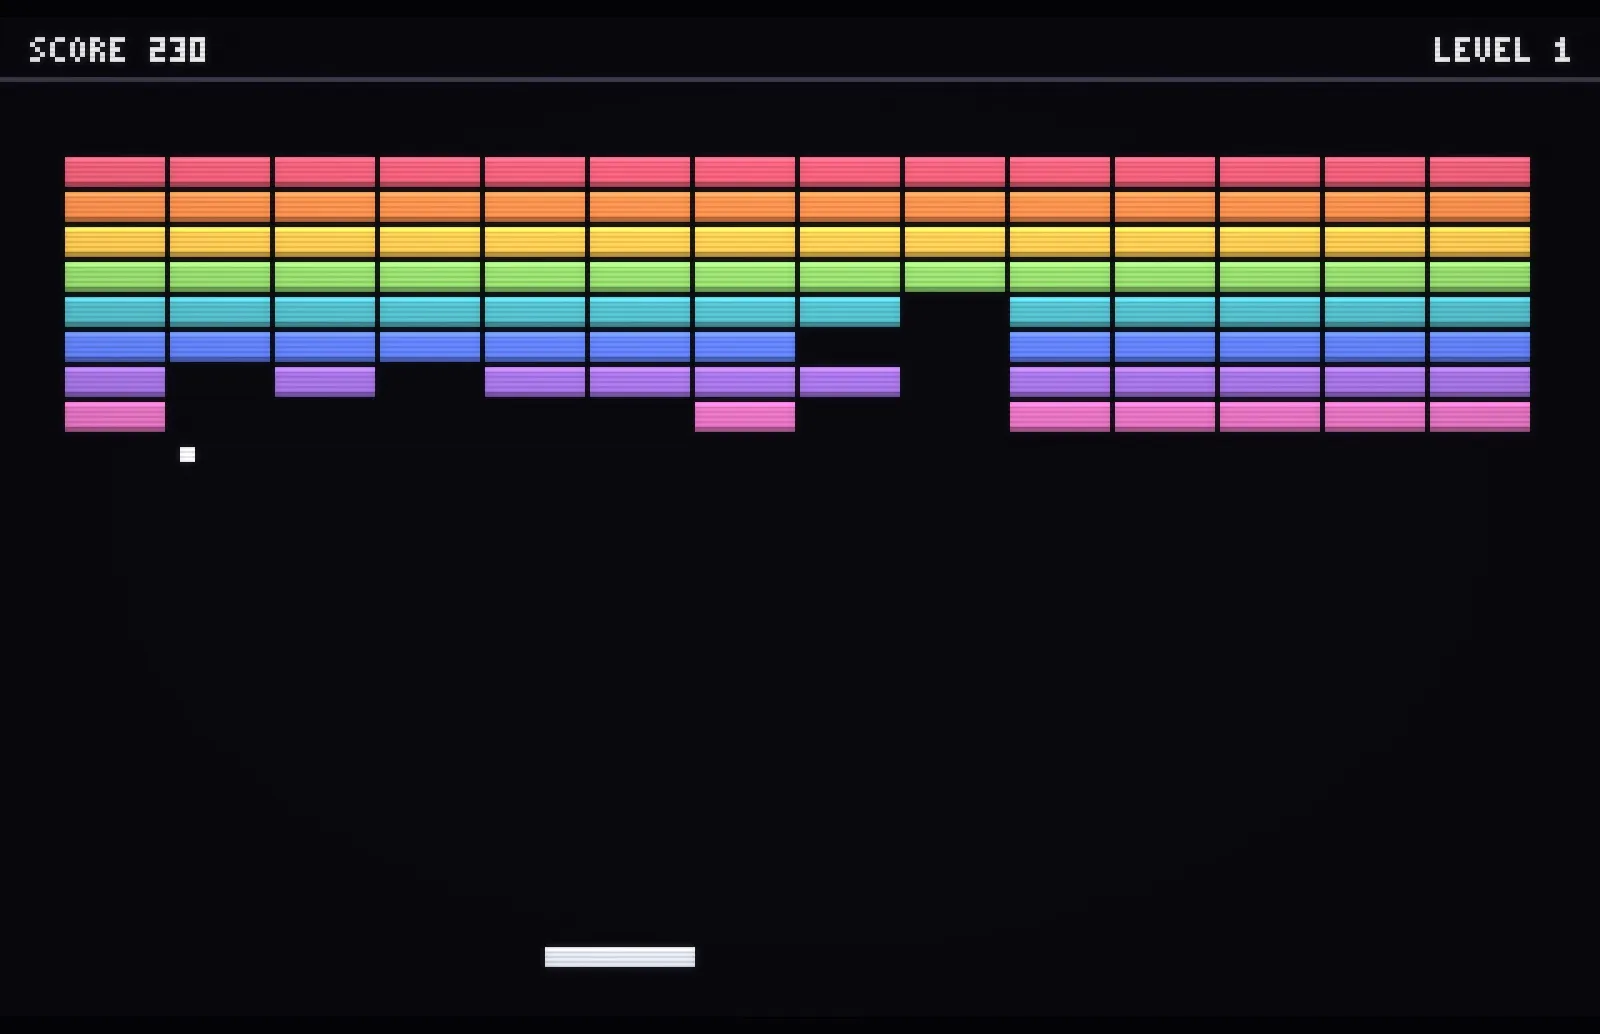Click the cyan brick just left of the cyan row gap
Screen dimensions: 1600x1034
click(850, 311)
